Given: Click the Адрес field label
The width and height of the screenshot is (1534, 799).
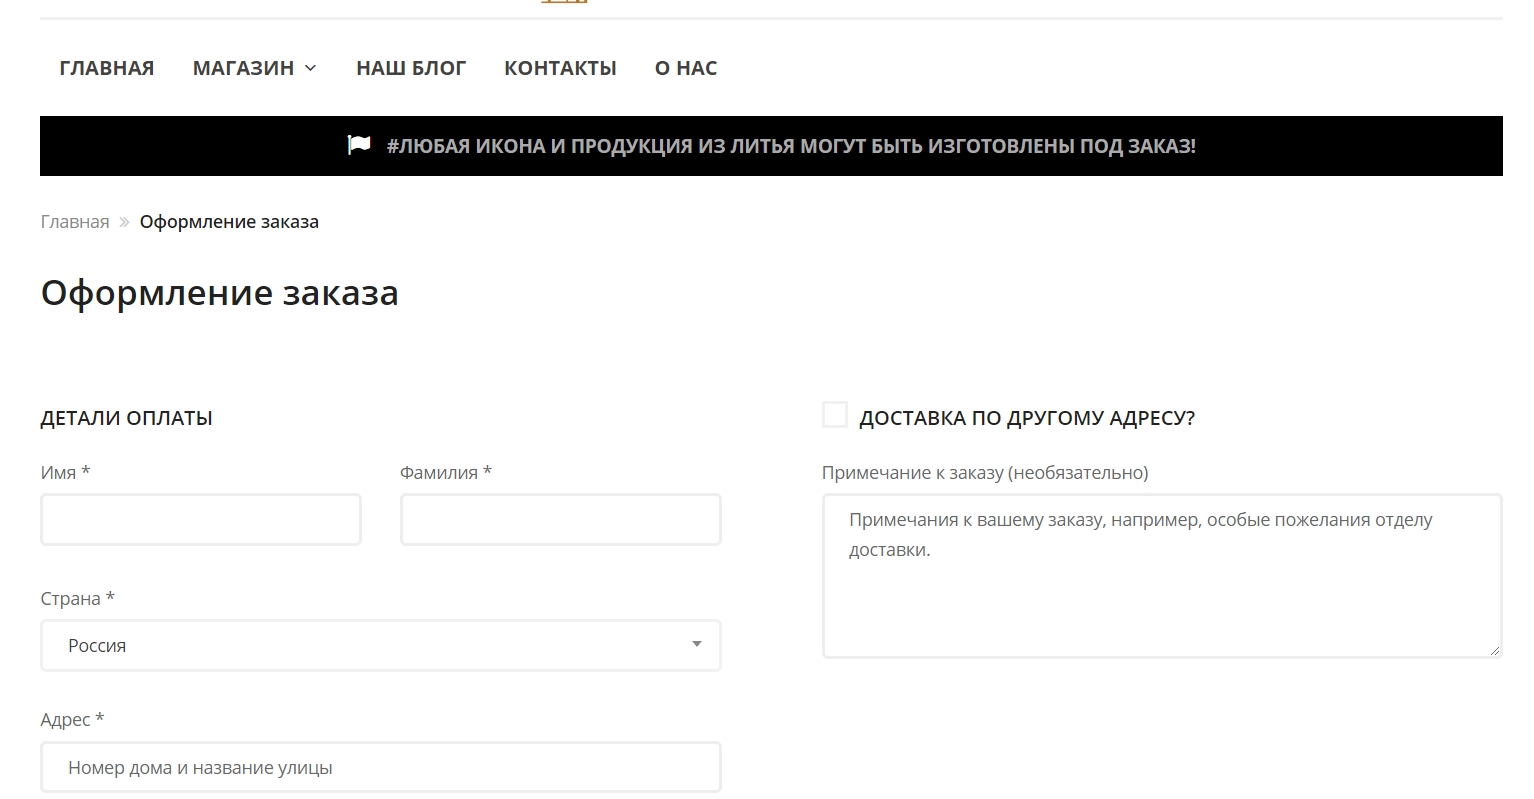Looking at the screenshot, I should tap(73, 720).
